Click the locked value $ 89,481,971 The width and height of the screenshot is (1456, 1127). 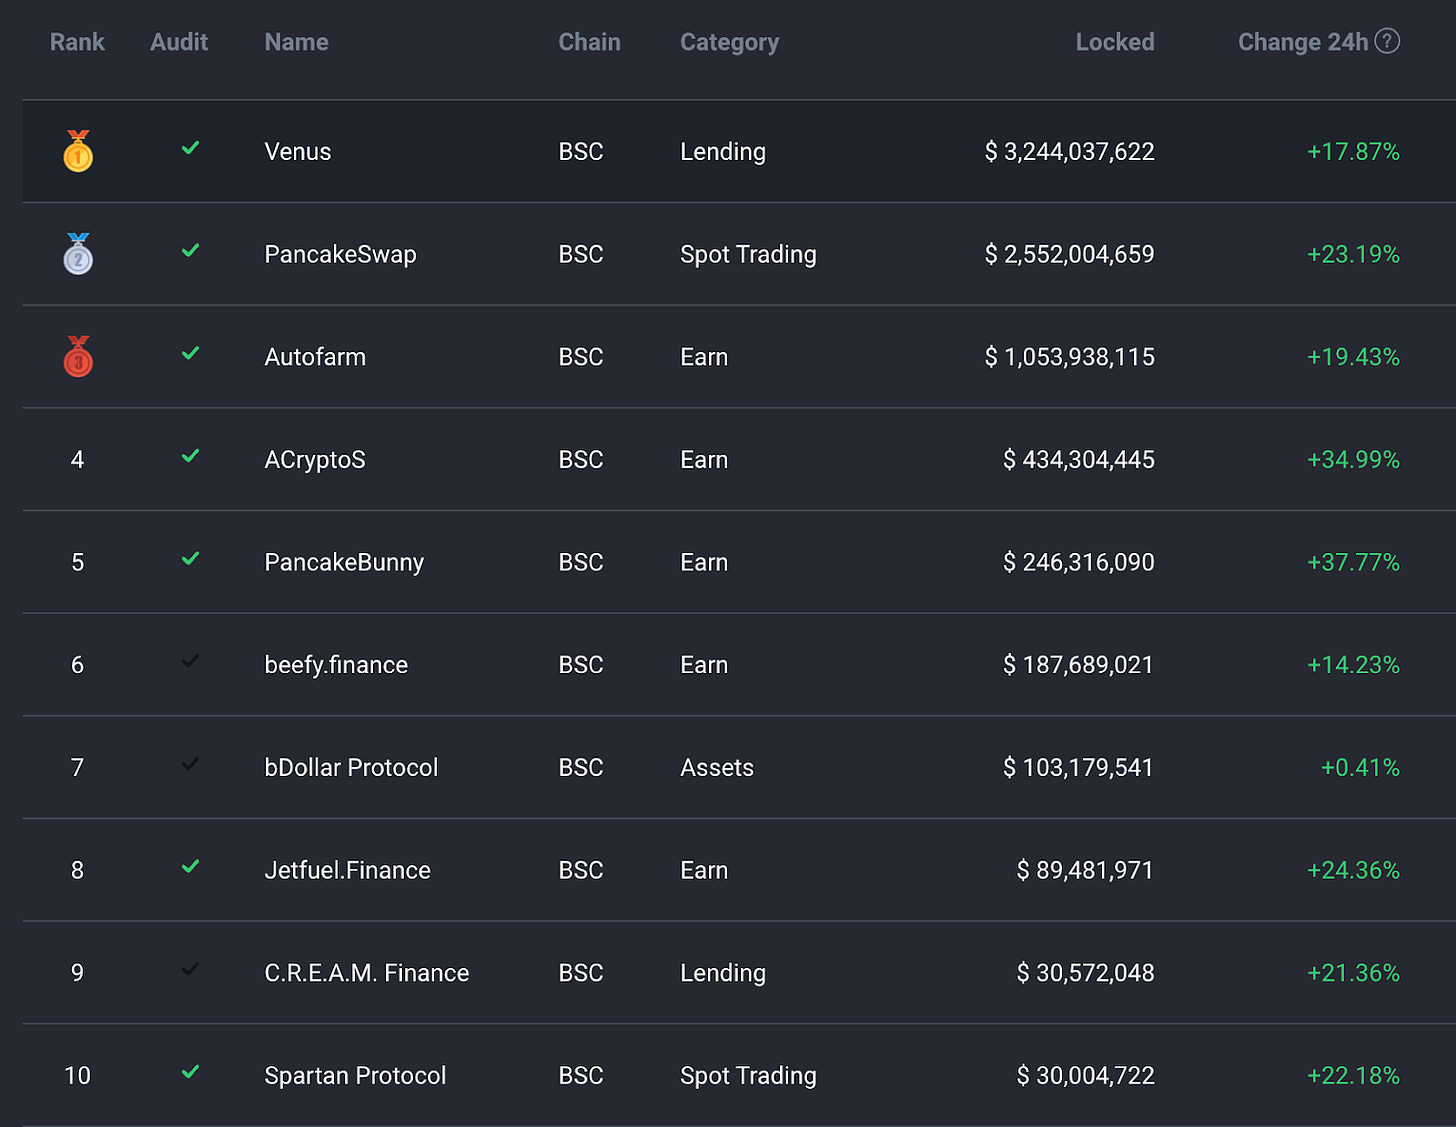1085,870
